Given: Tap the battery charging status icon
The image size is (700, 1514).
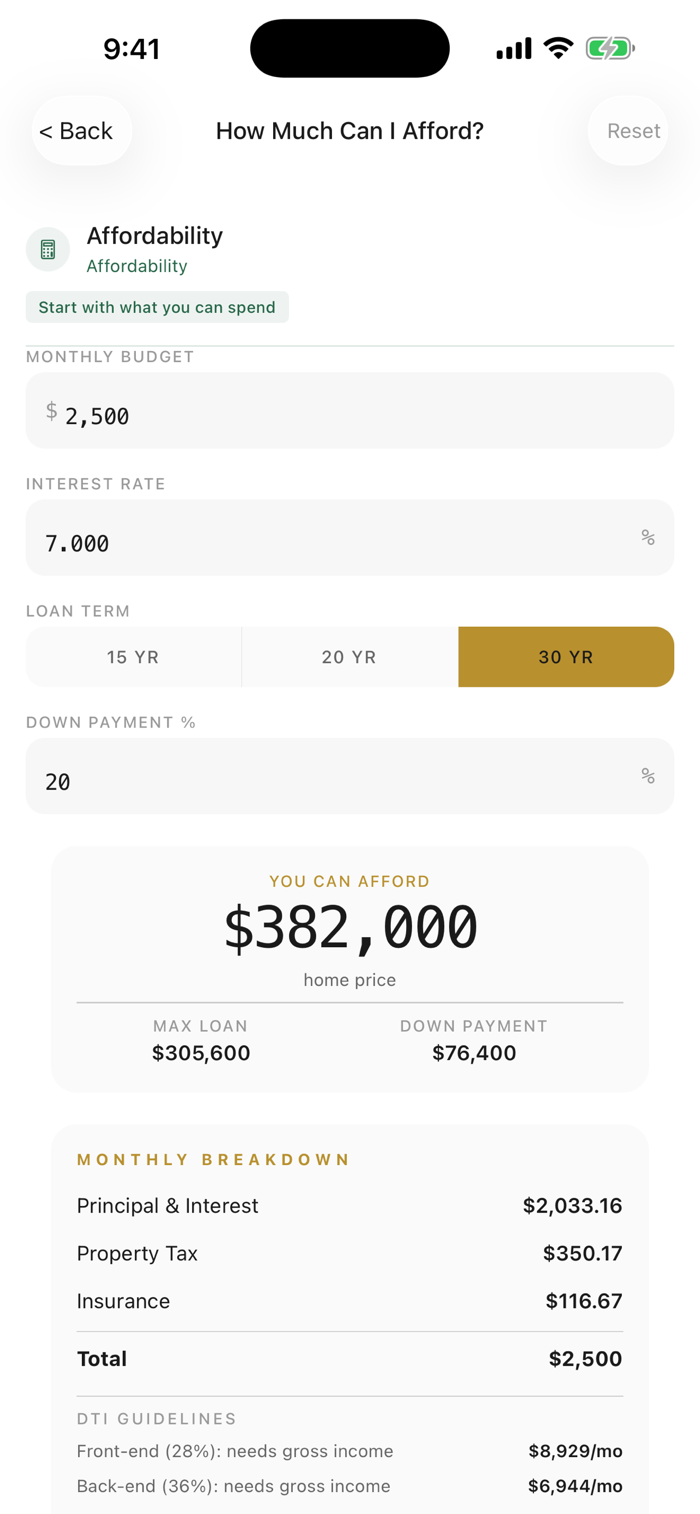Looking at the screenshot, I should coord(610,48).
